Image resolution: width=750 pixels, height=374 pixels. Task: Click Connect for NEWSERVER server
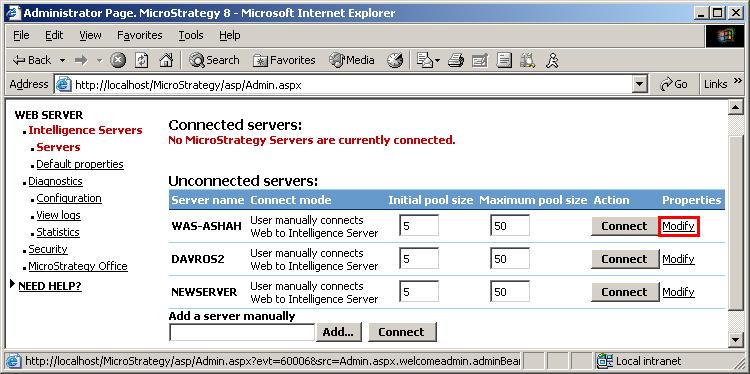point(624,292)
